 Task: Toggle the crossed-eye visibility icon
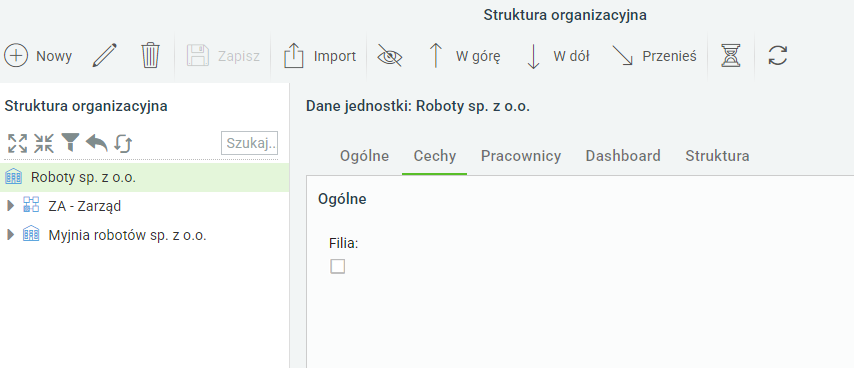click(x=389, y=56)
